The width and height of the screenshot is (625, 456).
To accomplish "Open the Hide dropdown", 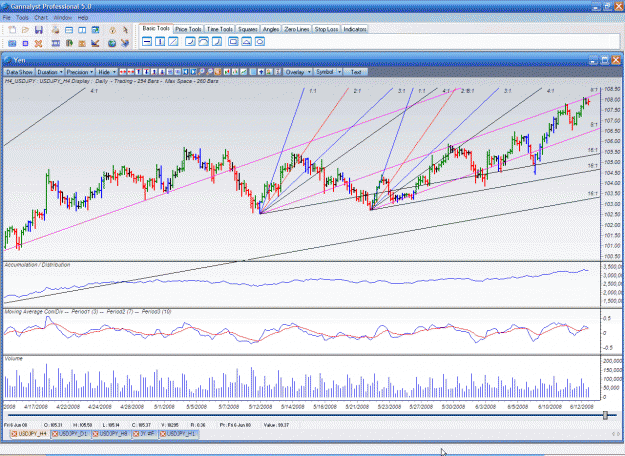I will coord(107,72).
